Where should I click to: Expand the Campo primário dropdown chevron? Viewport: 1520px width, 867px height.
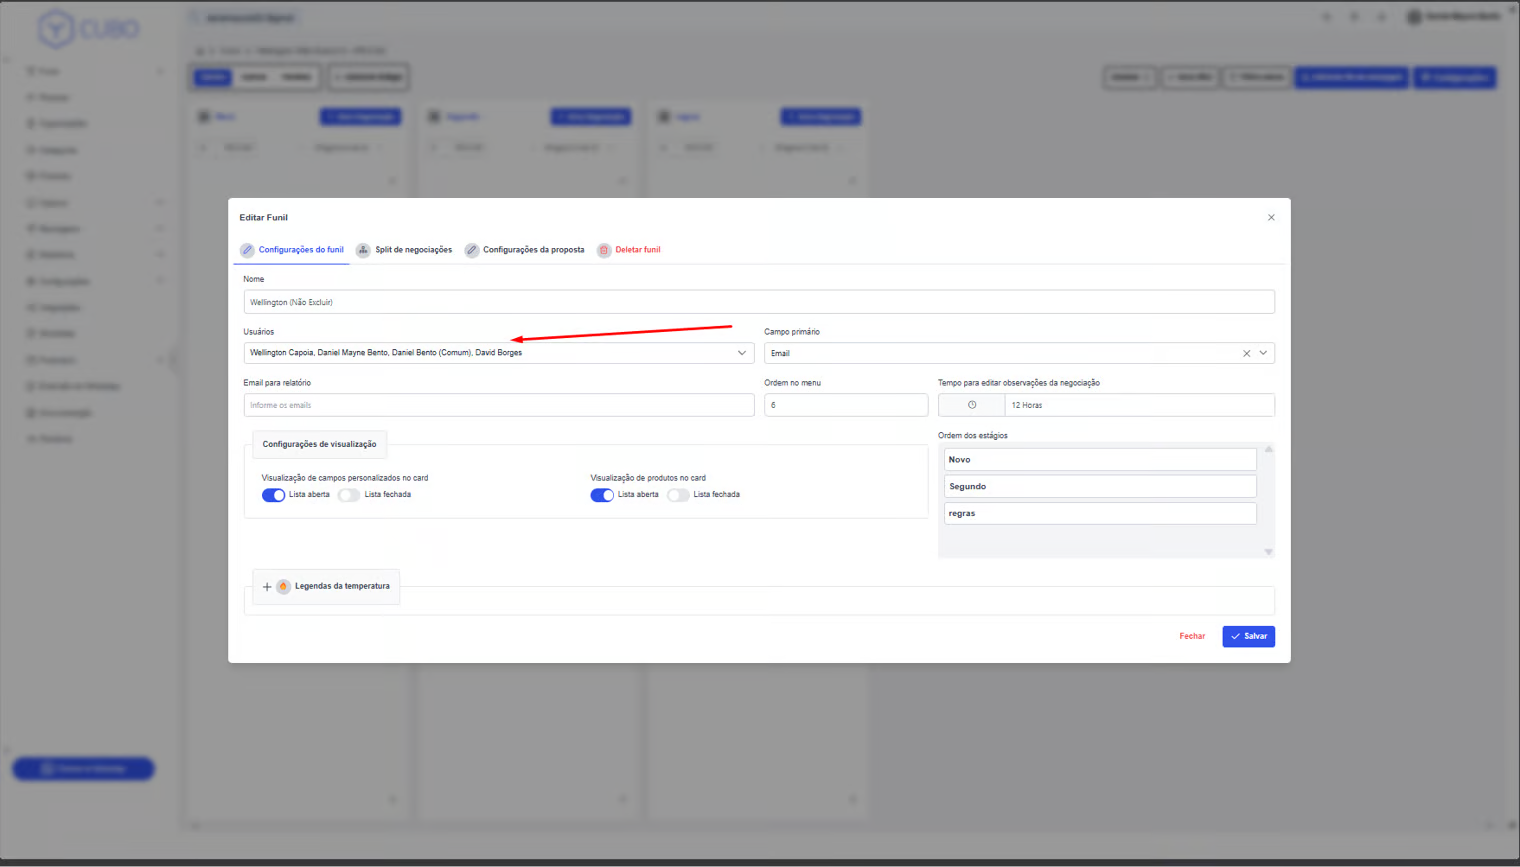click(1263, 353)
